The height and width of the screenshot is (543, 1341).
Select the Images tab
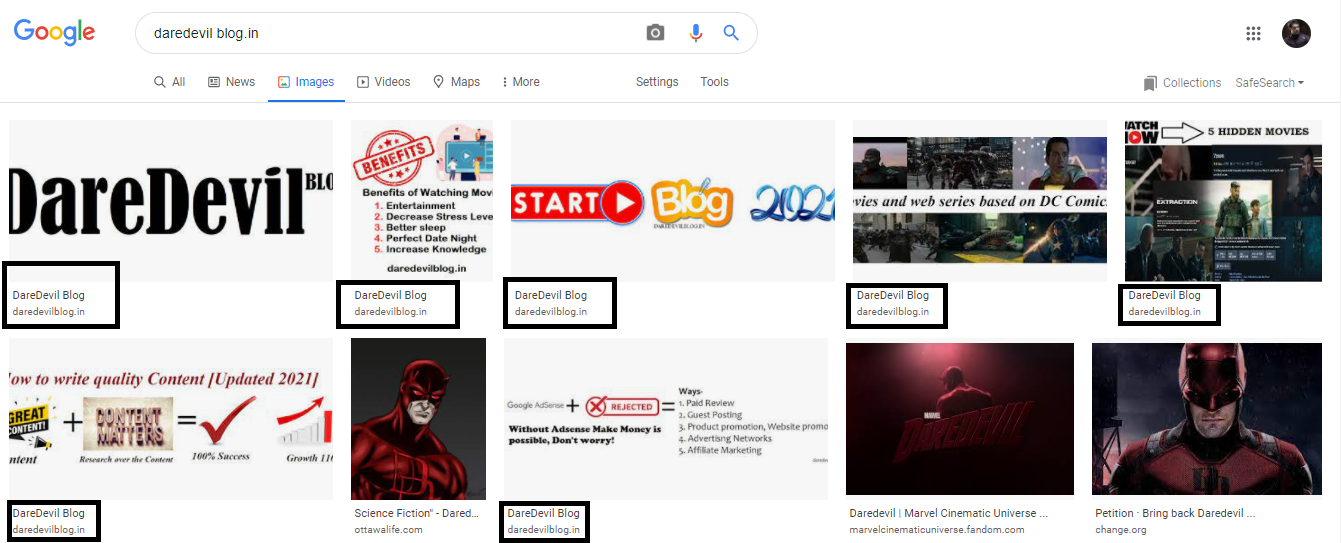coord(306,82)
